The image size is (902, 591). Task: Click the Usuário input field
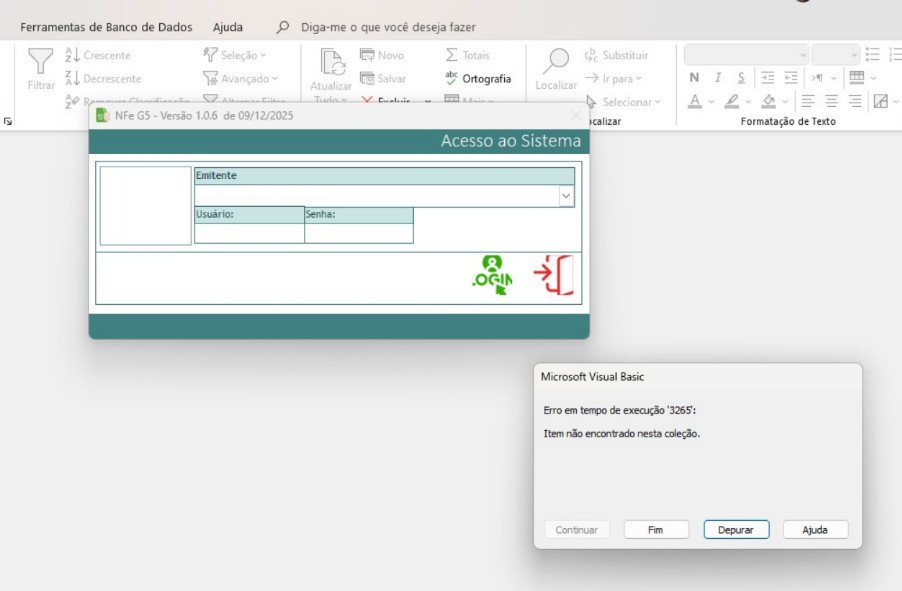[x=249, y=233]
